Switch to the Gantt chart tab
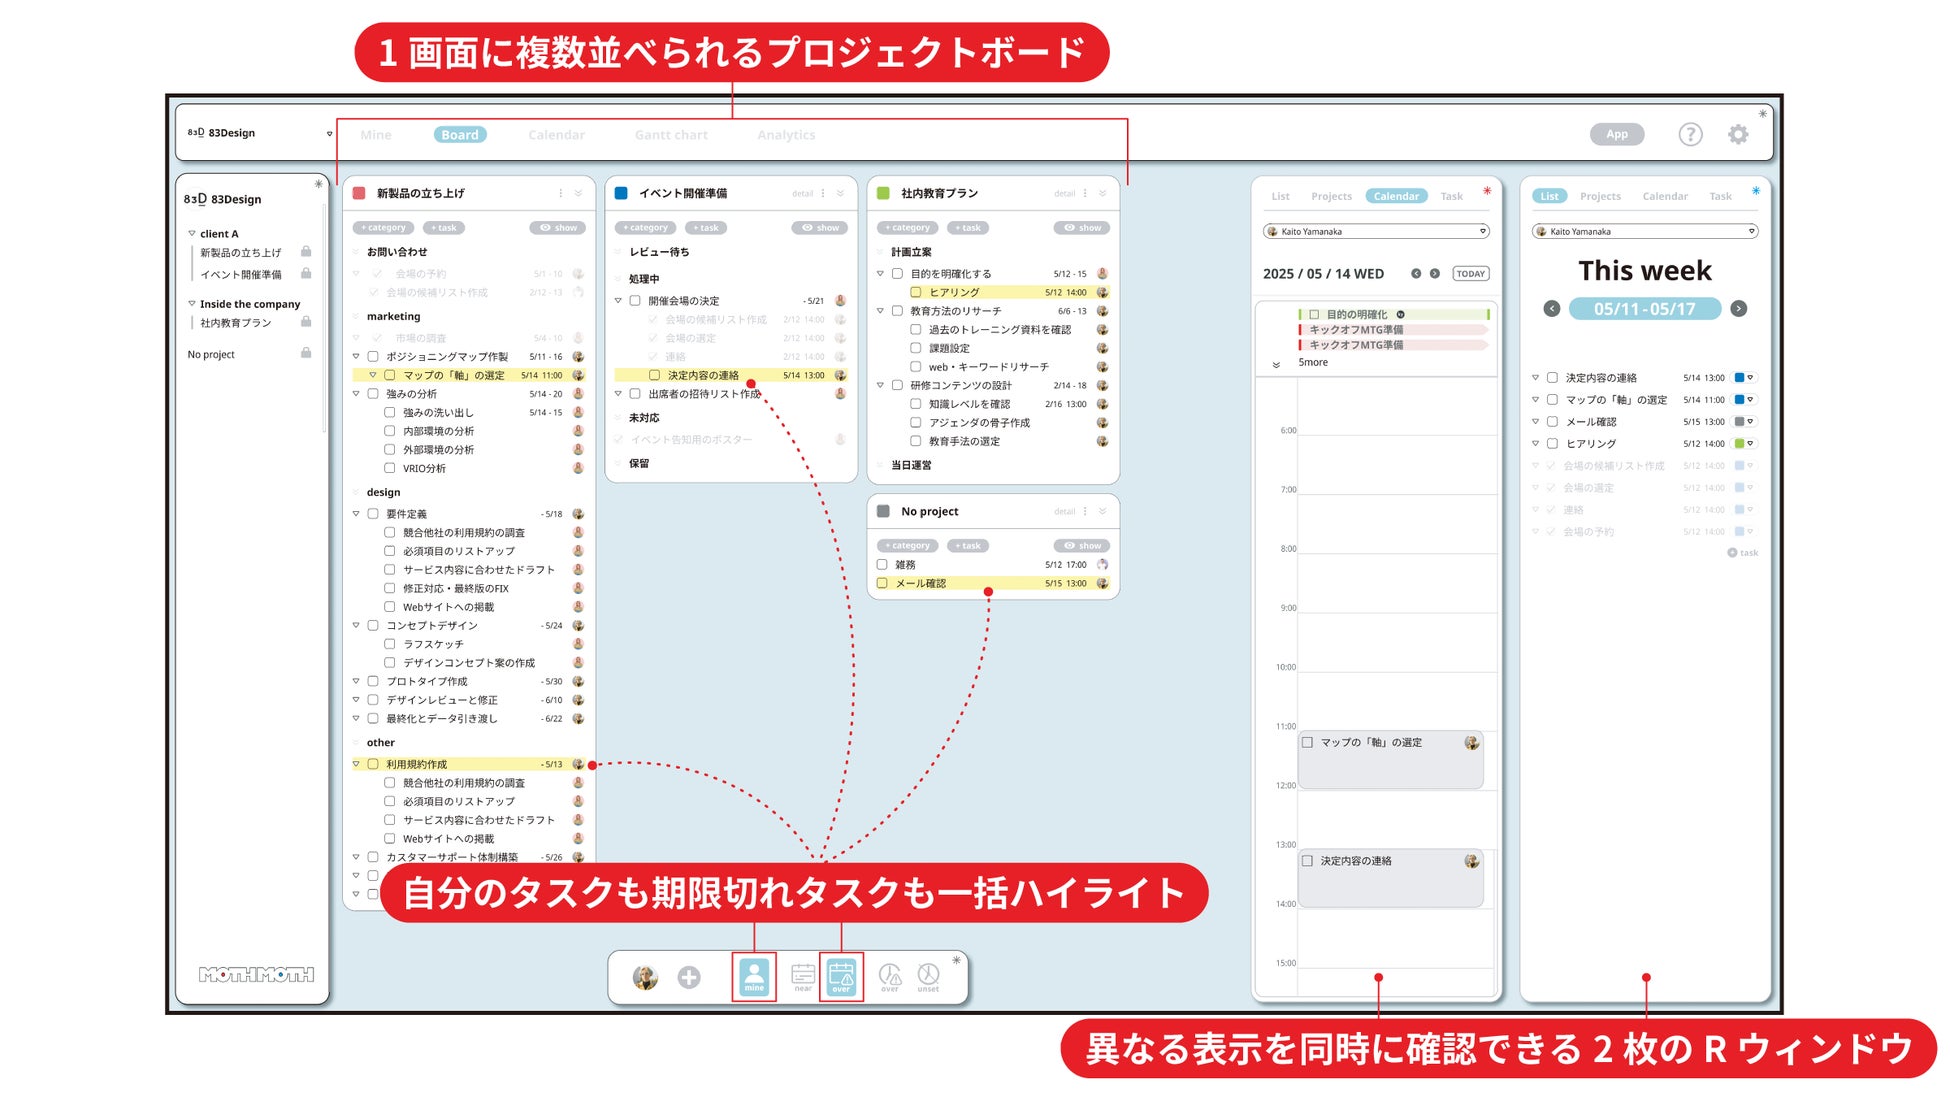 pyautogui.click(x=670, y=135)
